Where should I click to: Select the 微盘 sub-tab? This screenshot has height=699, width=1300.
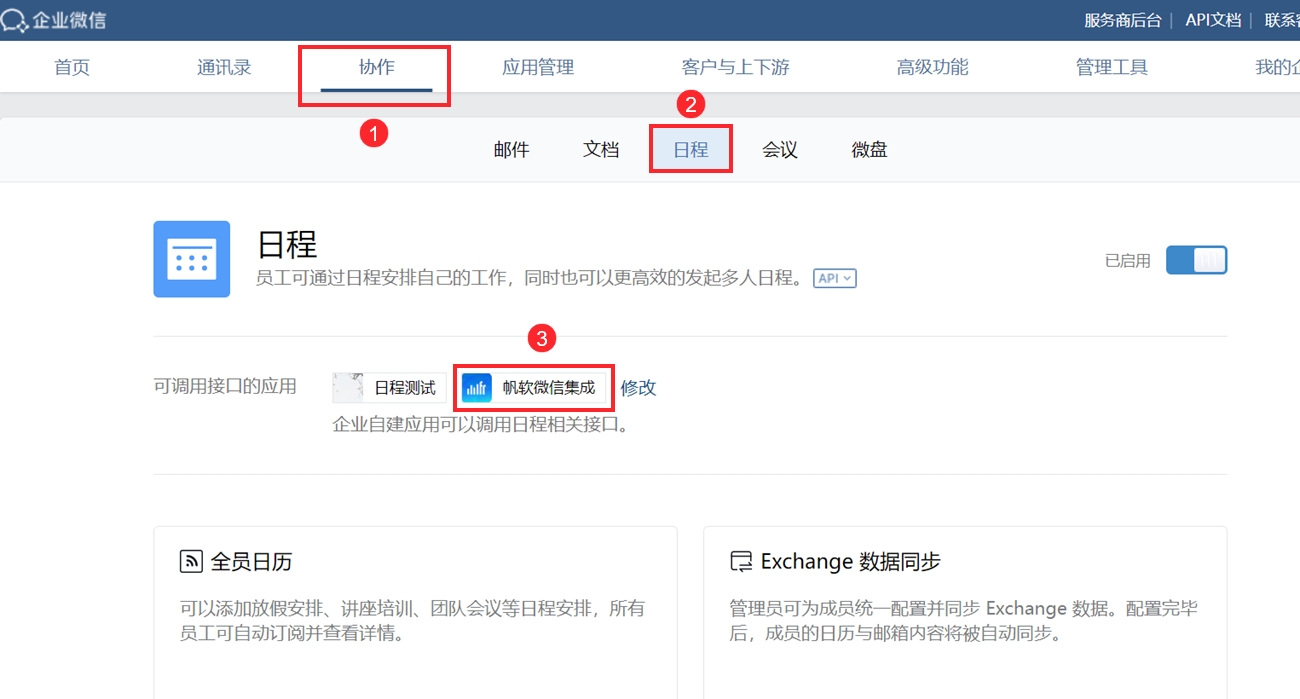click(870, 150)
